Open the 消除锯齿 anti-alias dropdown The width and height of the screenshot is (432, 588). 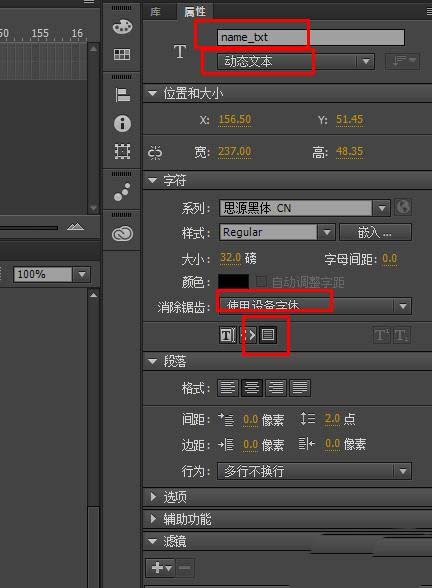click(x=314, y=306)
